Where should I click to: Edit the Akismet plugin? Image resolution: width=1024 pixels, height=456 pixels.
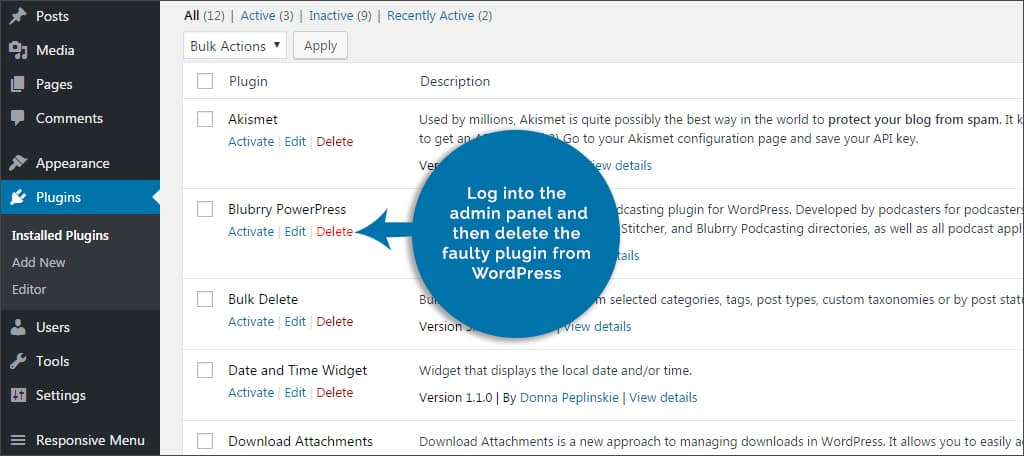pyautogui.click(x=295, y=142)
